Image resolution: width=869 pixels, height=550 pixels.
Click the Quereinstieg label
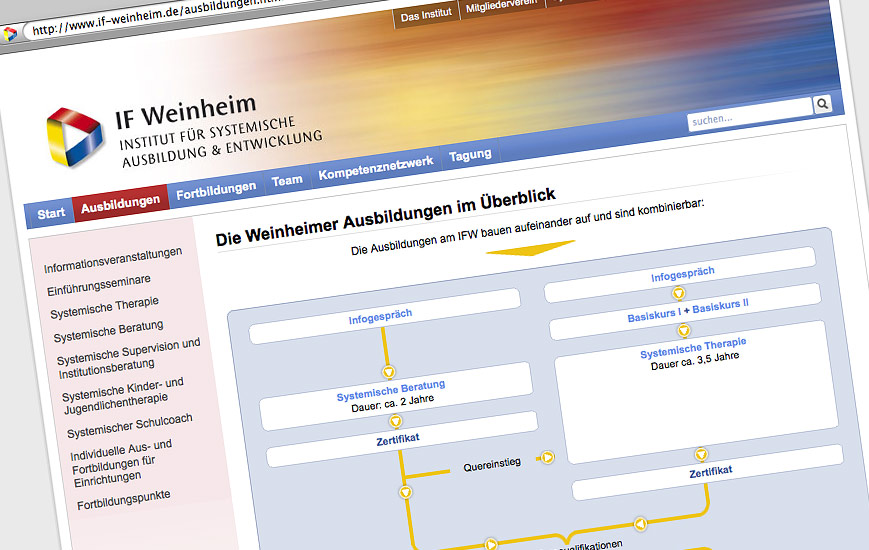(x=492, y=464)
